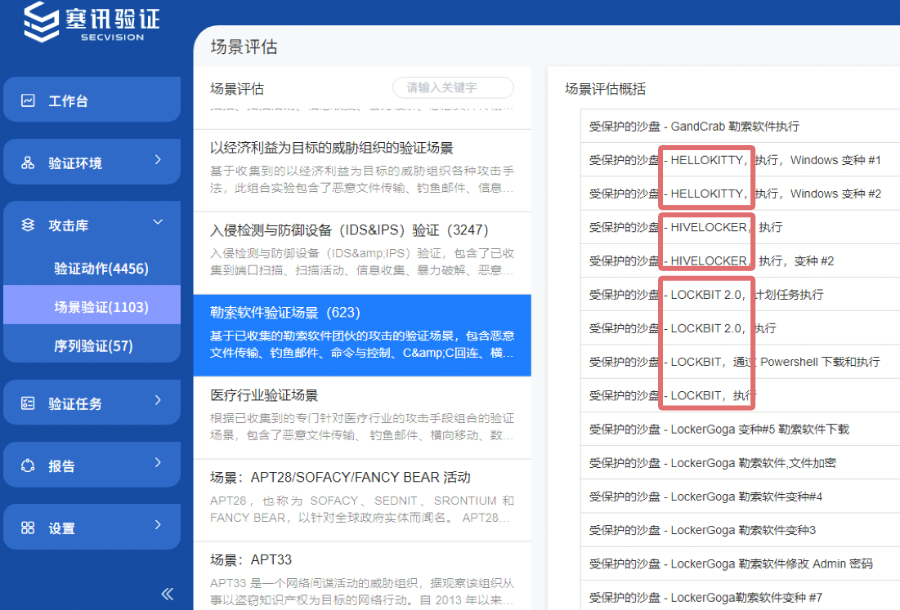This screenshot has width=900, height=610.
Task: Click the 验证任务 task icon
Action: tap(28, 403)
